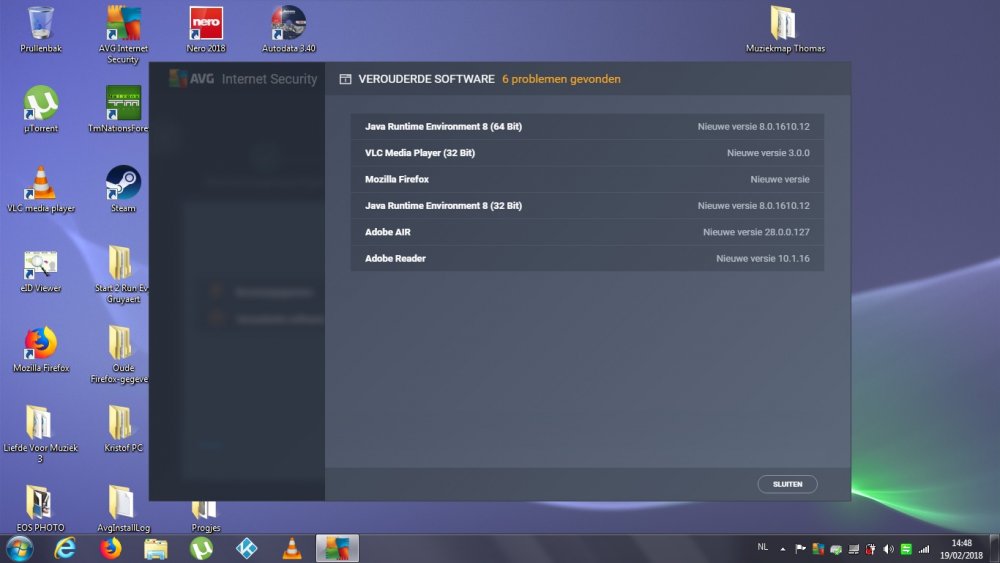The height and width of the screenshot is (563, 1000).
Task: Open Mozilla Firefox desktop shortcut
Action: pyautogui.click(x=41, y=349)
